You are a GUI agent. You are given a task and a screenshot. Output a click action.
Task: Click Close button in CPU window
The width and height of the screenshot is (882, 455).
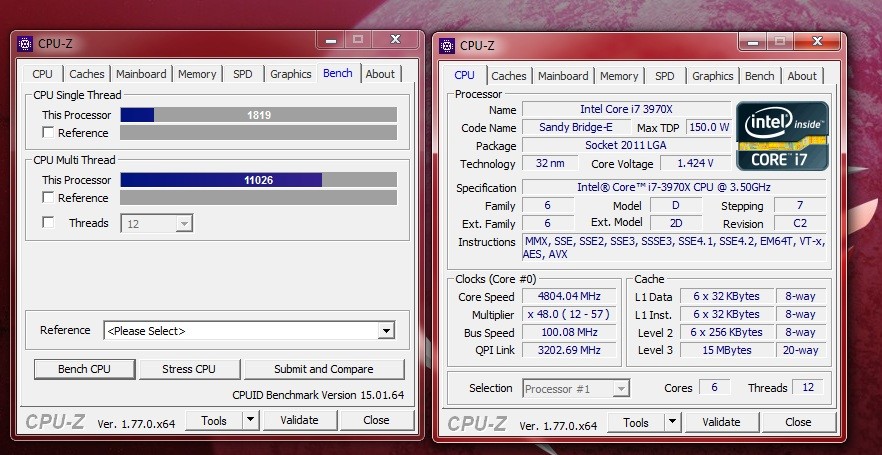(x=798, y=422)
